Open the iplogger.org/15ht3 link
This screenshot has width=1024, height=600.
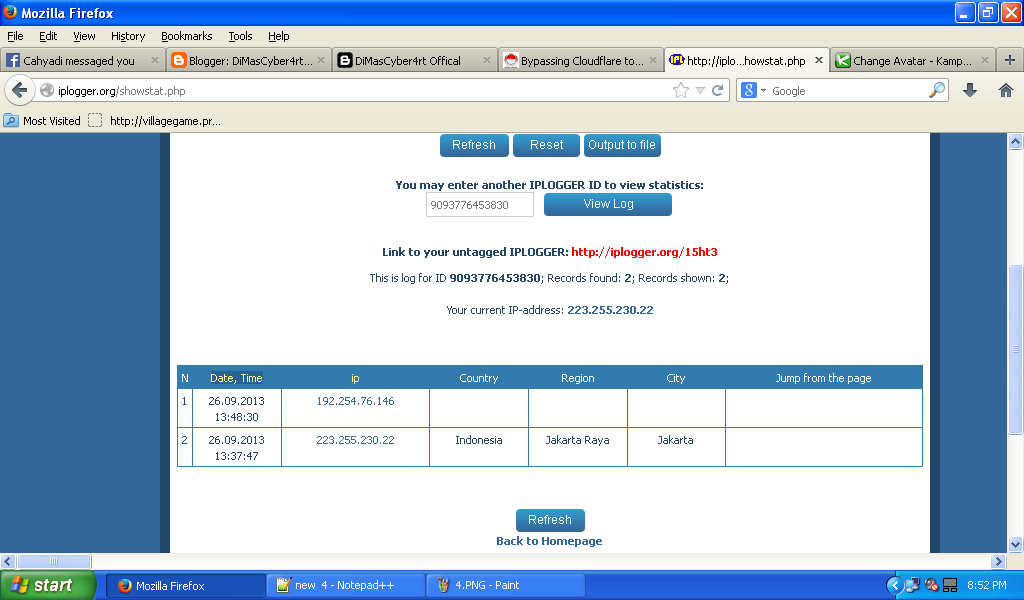coord(644,252)
